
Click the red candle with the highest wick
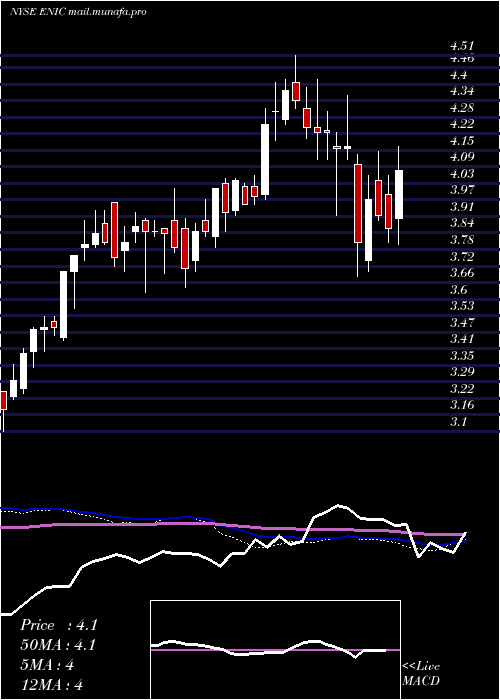point(295,91)
